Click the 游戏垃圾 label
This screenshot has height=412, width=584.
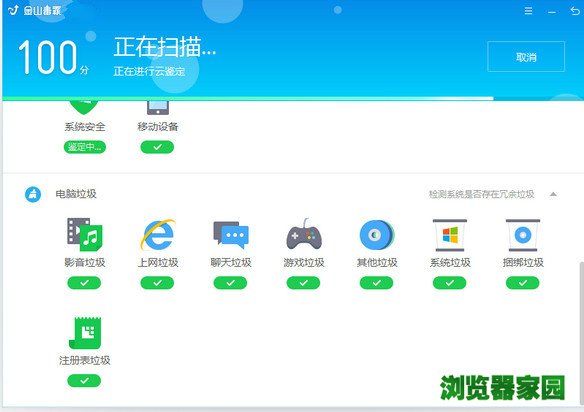304,263
